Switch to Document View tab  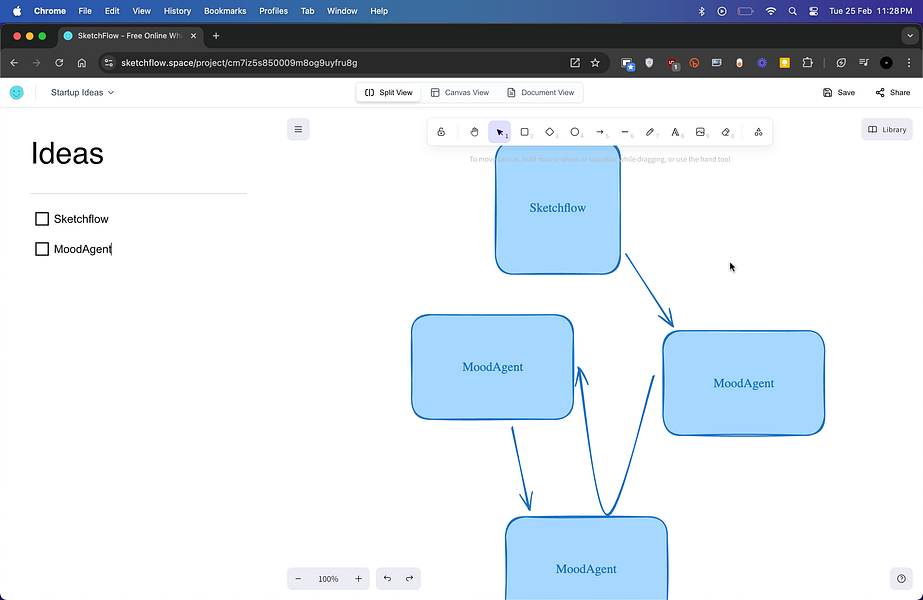tap(541, 93)
